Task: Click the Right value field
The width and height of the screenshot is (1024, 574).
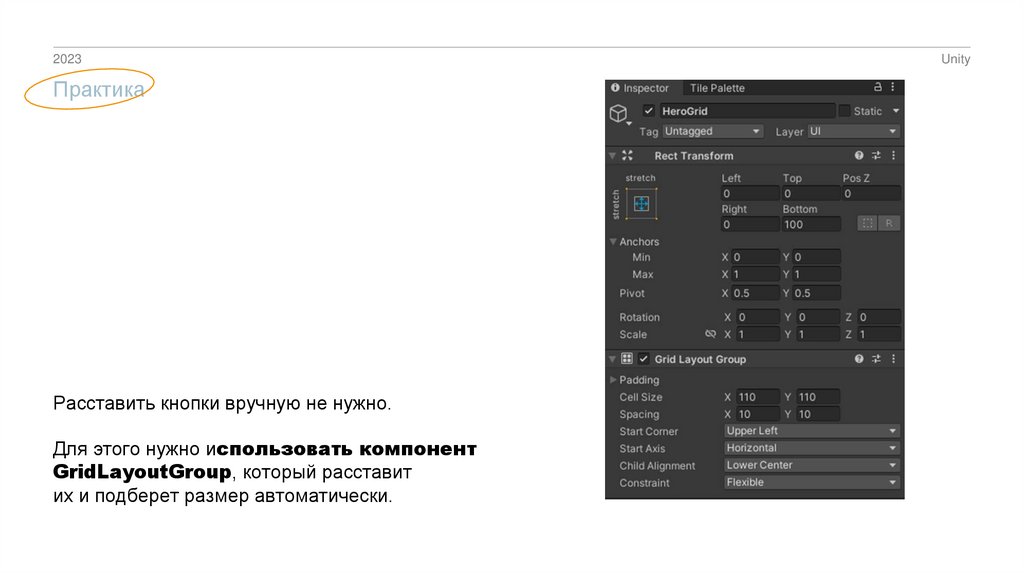Action: [750, 224]
